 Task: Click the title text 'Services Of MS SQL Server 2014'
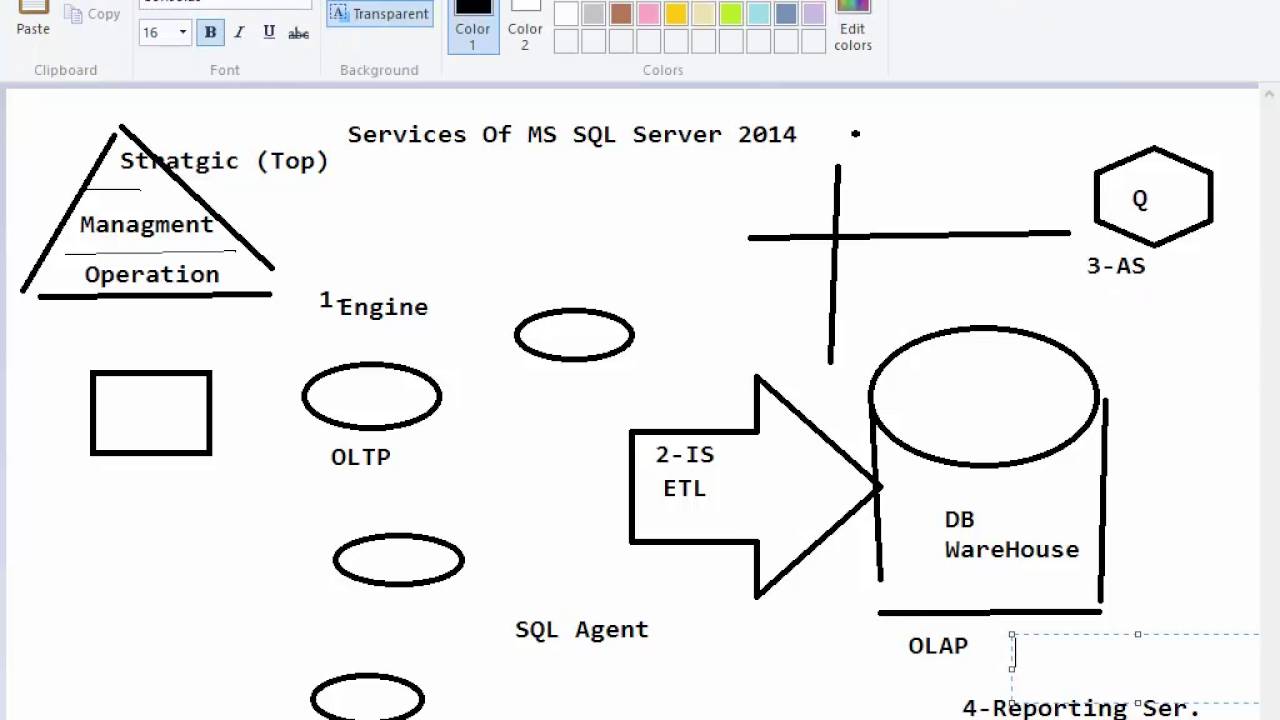coord(572,134)
